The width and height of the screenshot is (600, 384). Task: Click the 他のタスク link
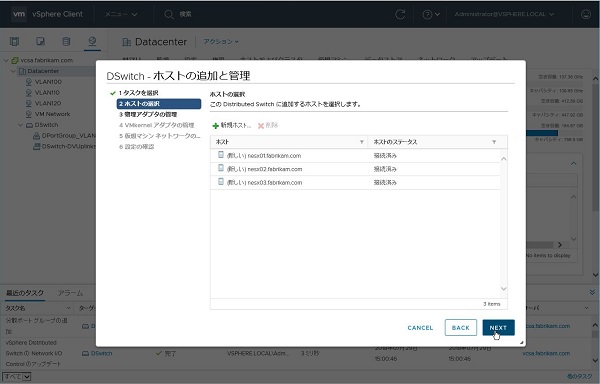(579, 377)
